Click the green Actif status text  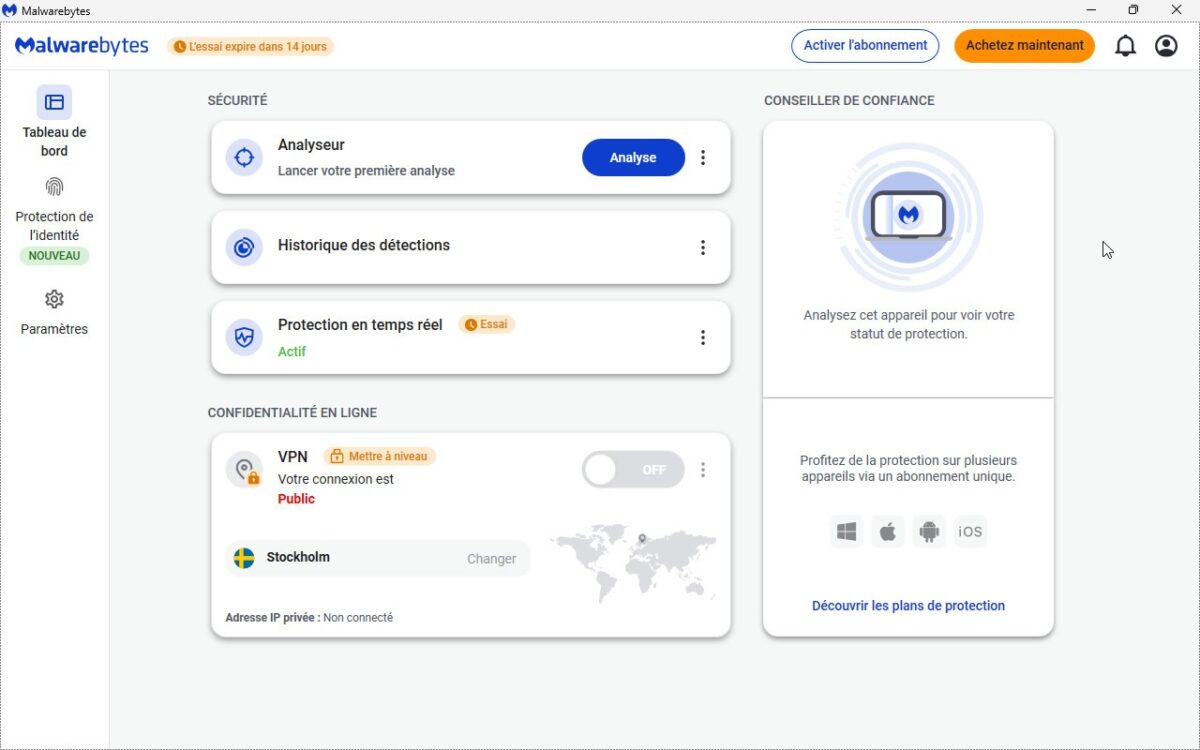pos(292,351)
